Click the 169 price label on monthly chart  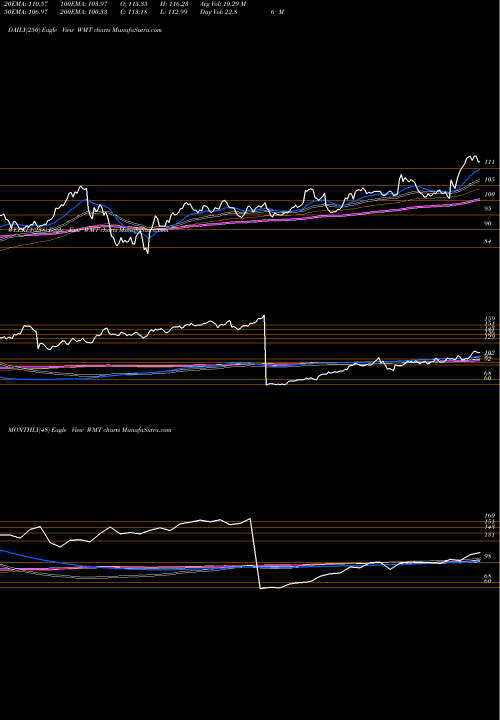489,516
